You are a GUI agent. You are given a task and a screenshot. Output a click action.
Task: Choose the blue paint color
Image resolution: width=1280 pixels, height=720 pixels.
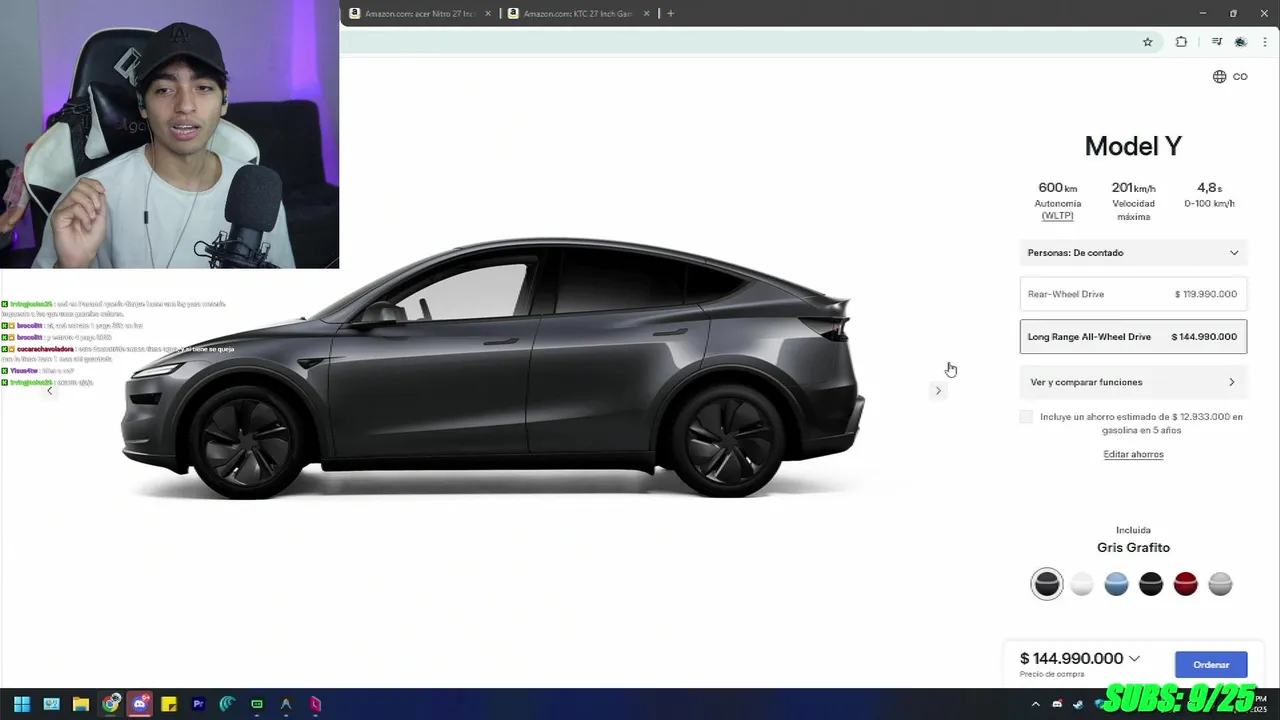[1116, 584]
